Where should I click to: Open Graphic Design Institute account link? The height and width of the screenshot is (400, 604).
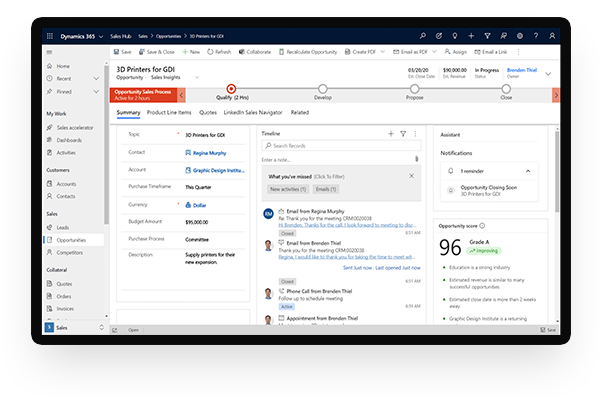click(218, 170)
